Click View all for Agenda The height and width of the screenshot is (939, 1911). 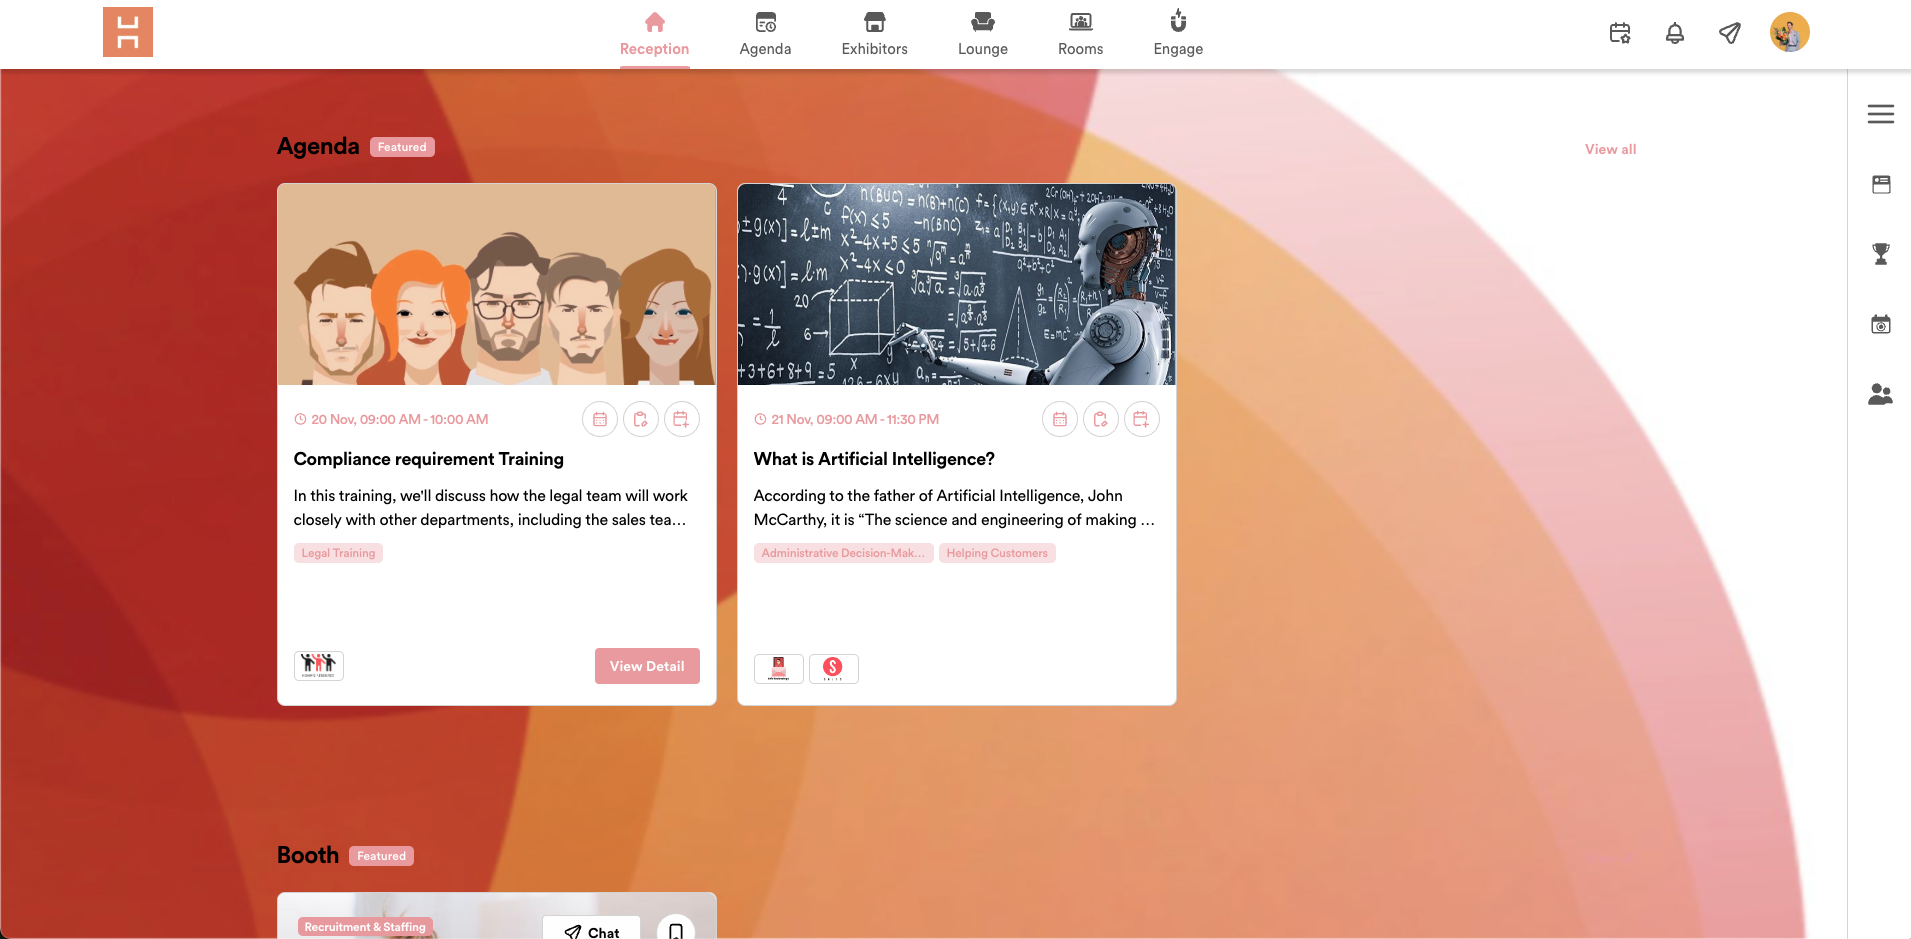[x=1610, y=149]
